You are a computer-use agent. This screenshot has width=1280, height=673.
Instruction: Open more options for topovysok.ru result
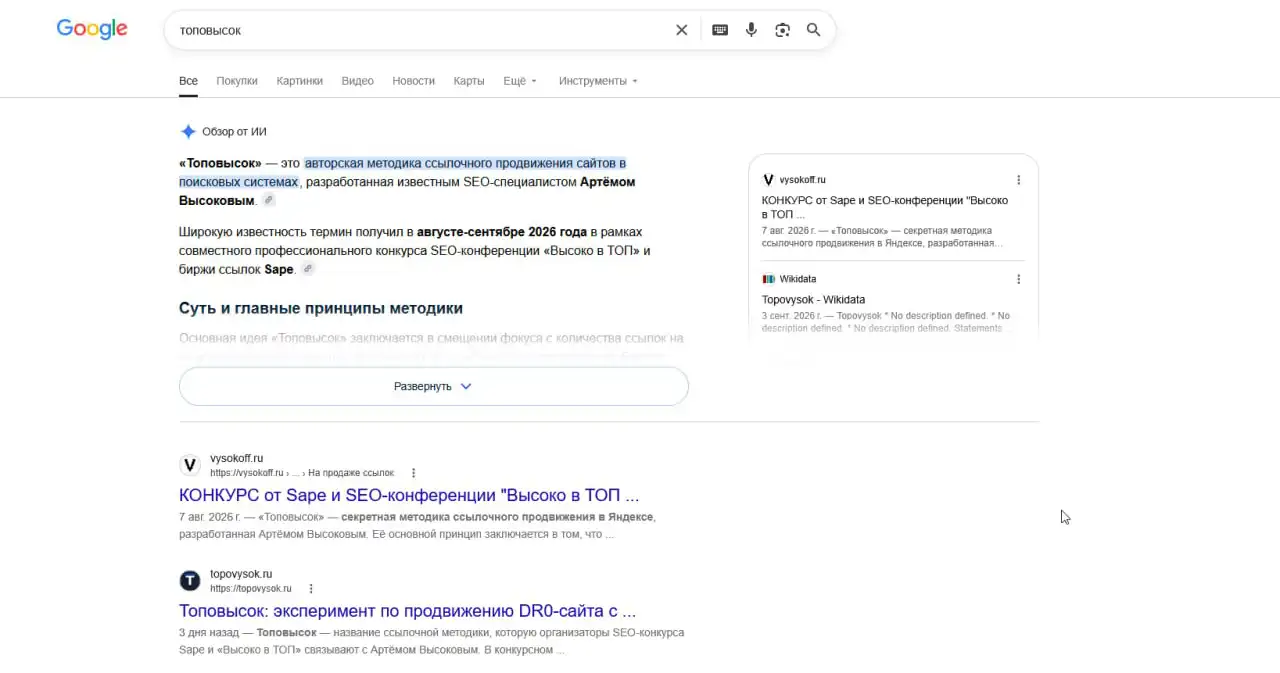(311, 589)
